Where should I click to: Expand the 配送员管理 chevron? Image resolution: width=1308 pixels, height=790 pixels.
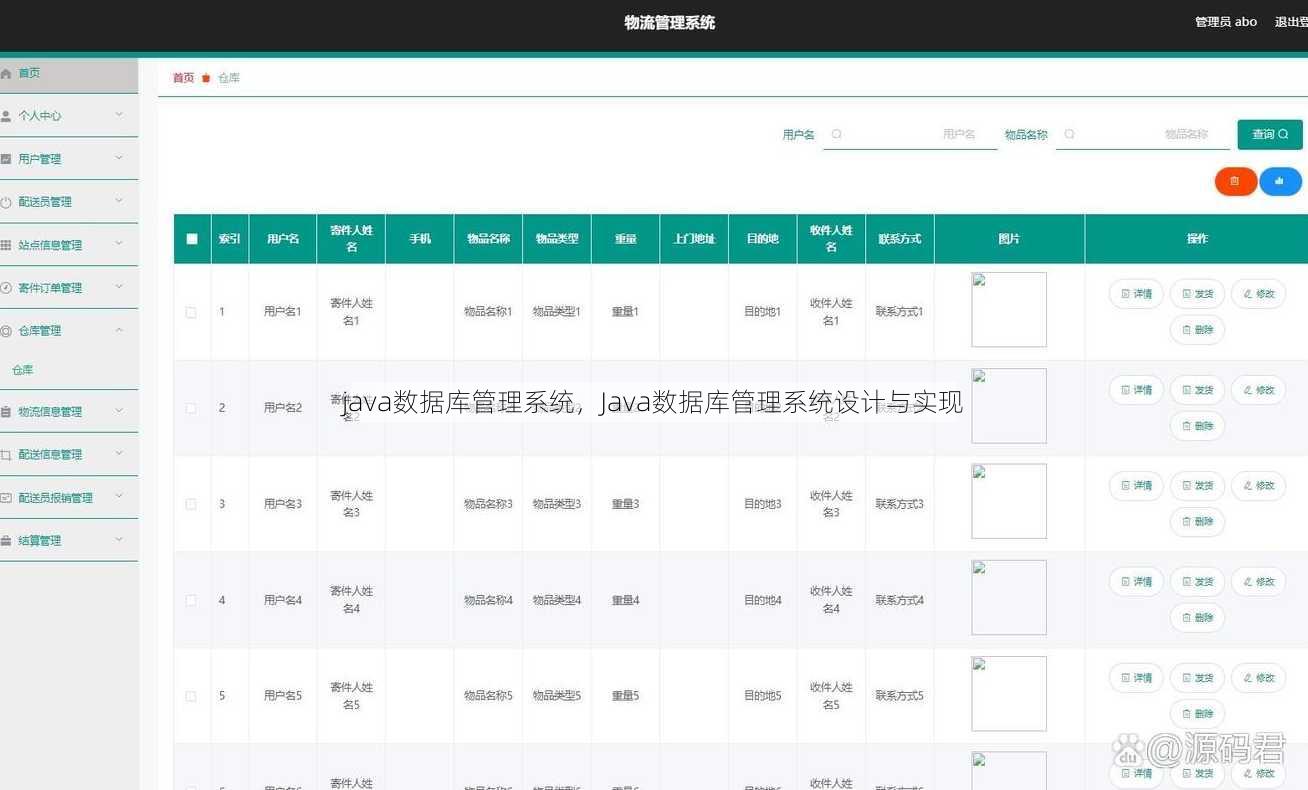click(x=119, y=201)
